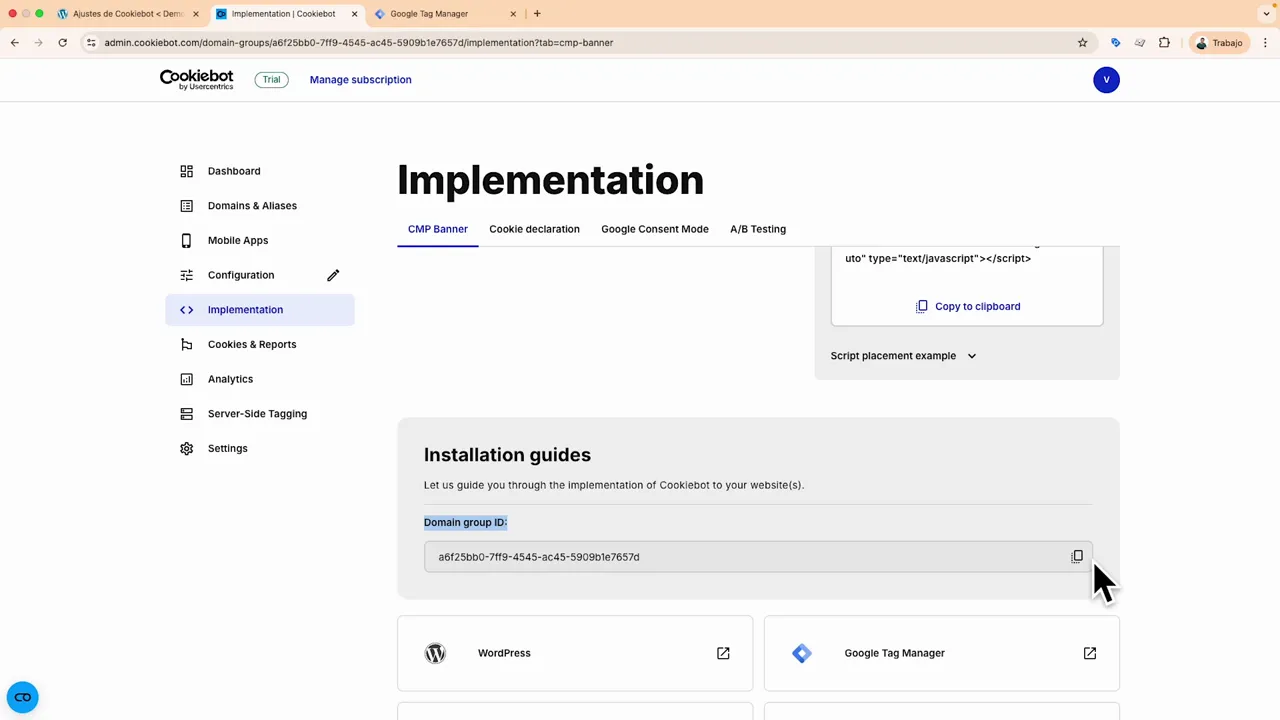Click Copy to clipboard button
The image size is (1280, 720).
coord(968,307)
